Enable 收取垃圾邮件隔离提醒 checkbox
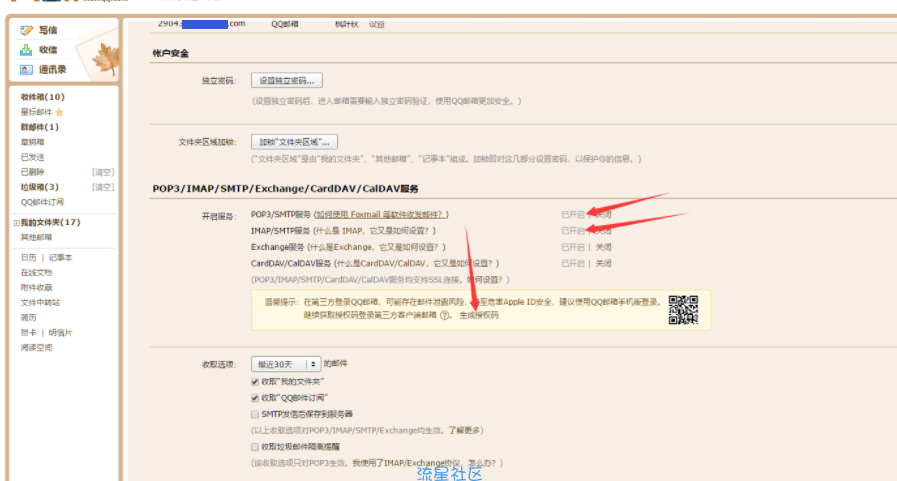The width and height of the screenshot is (897, 481). point(255,447)
